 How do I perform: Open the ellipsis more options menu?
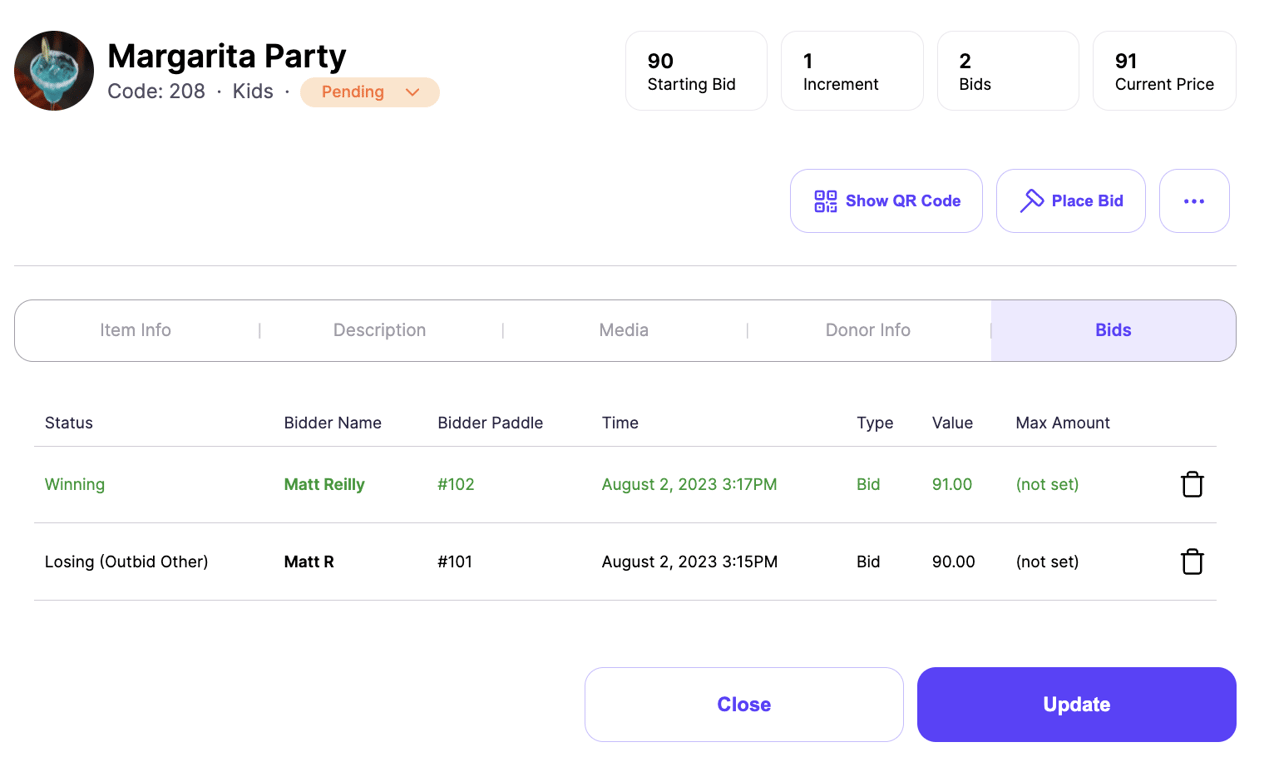1194,200
